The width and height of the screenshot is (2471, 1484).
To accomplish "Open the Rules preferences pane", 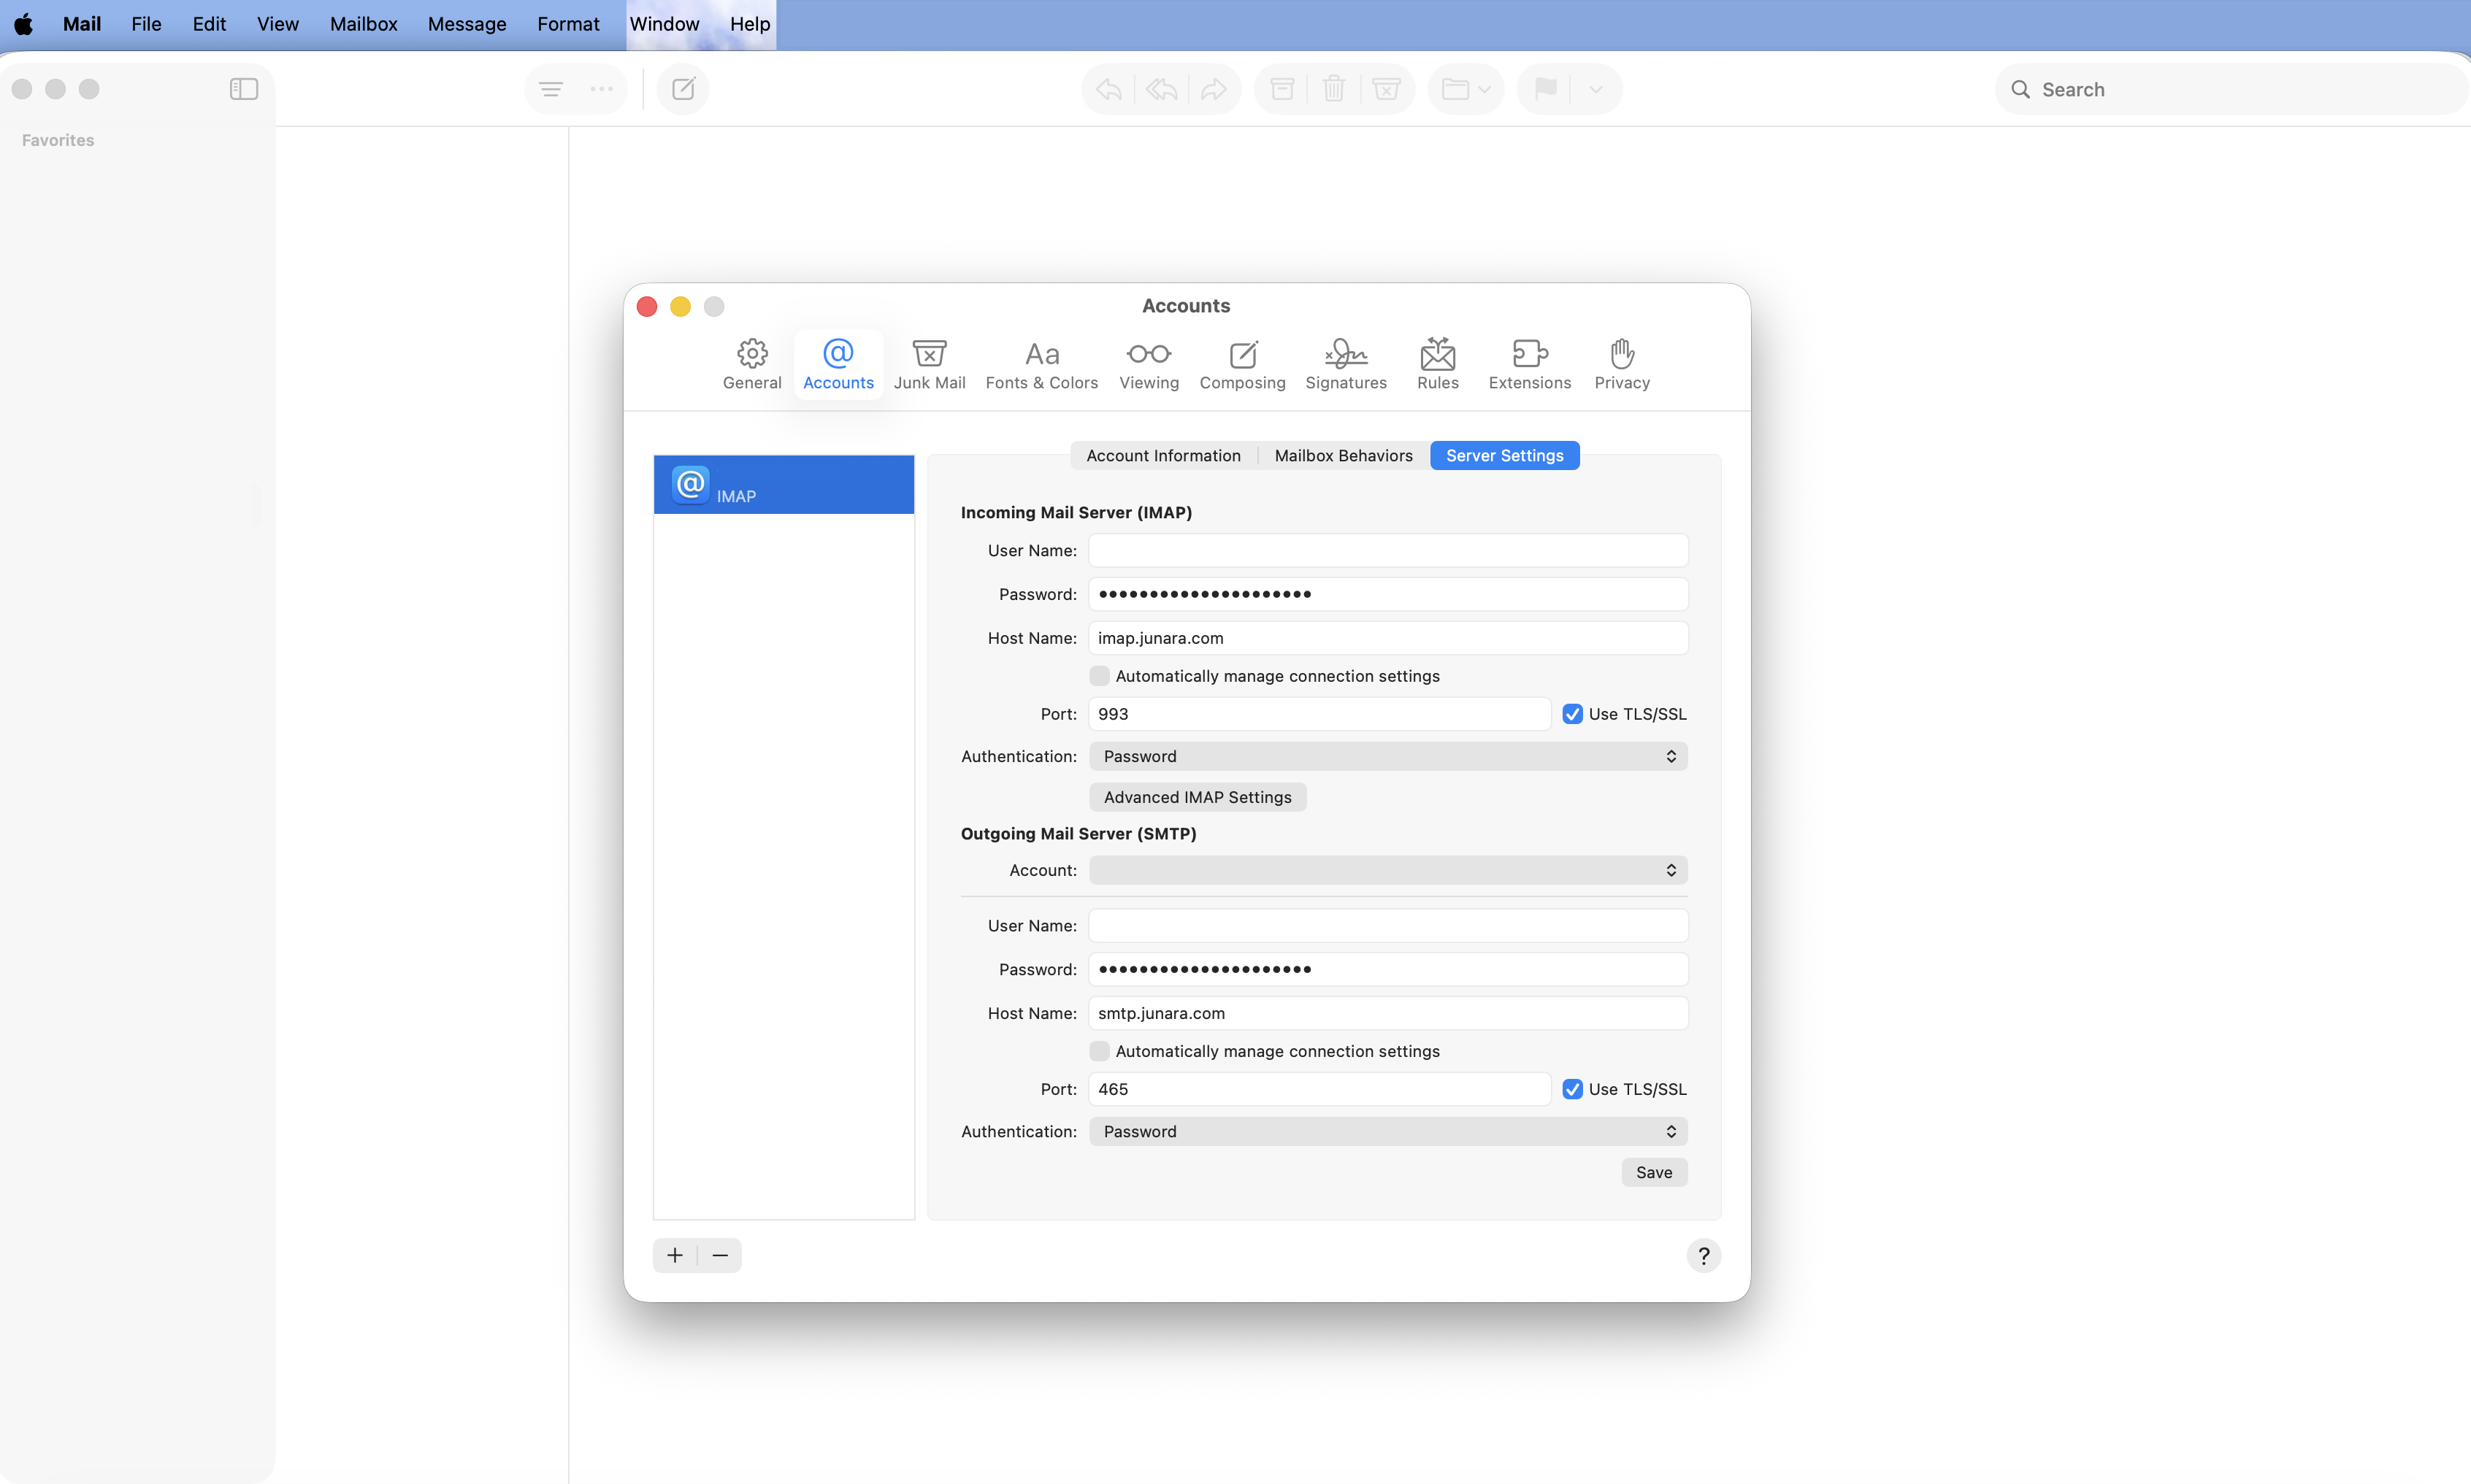I will [1437, 364].
